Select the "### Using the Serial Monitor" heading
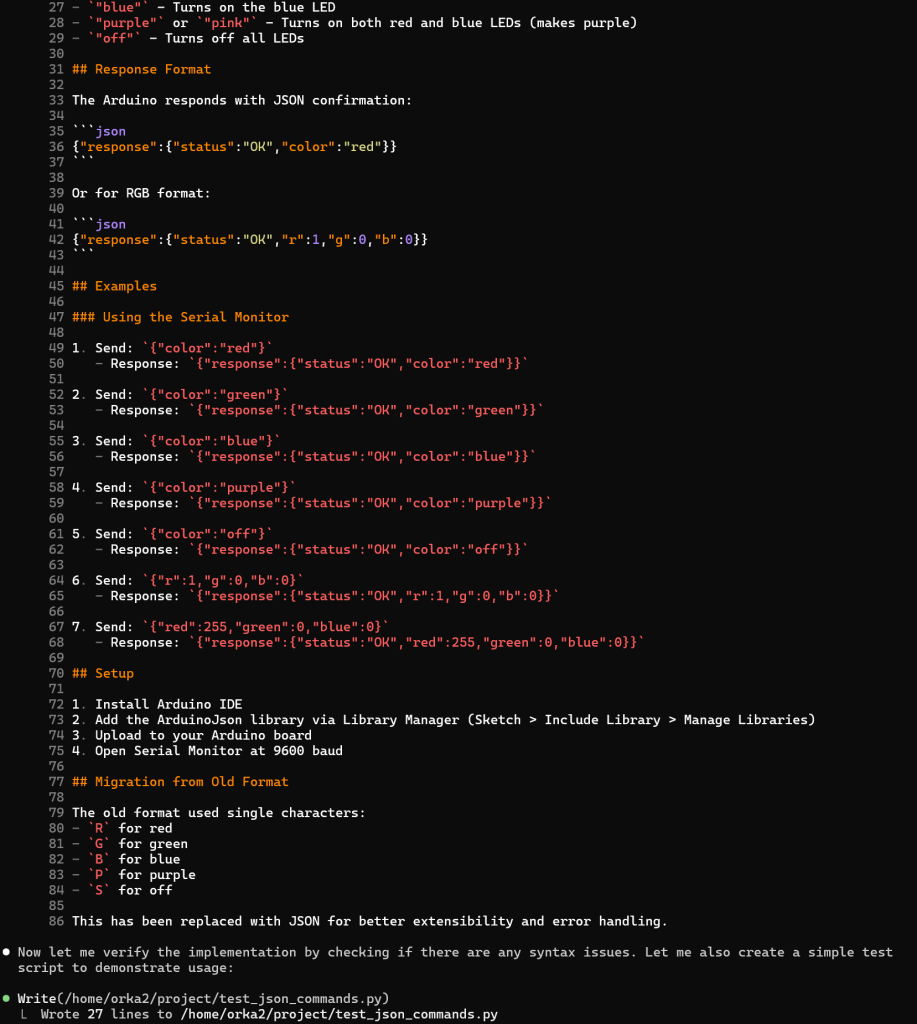Viewport: 917px width, 1024px height. (180, 317)
